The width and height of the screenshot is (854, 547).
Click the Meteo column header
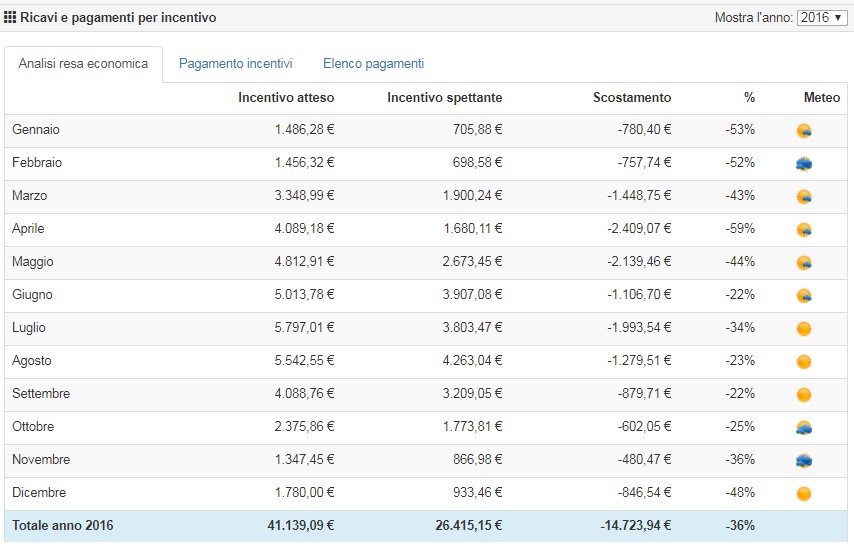coord(821,98)
